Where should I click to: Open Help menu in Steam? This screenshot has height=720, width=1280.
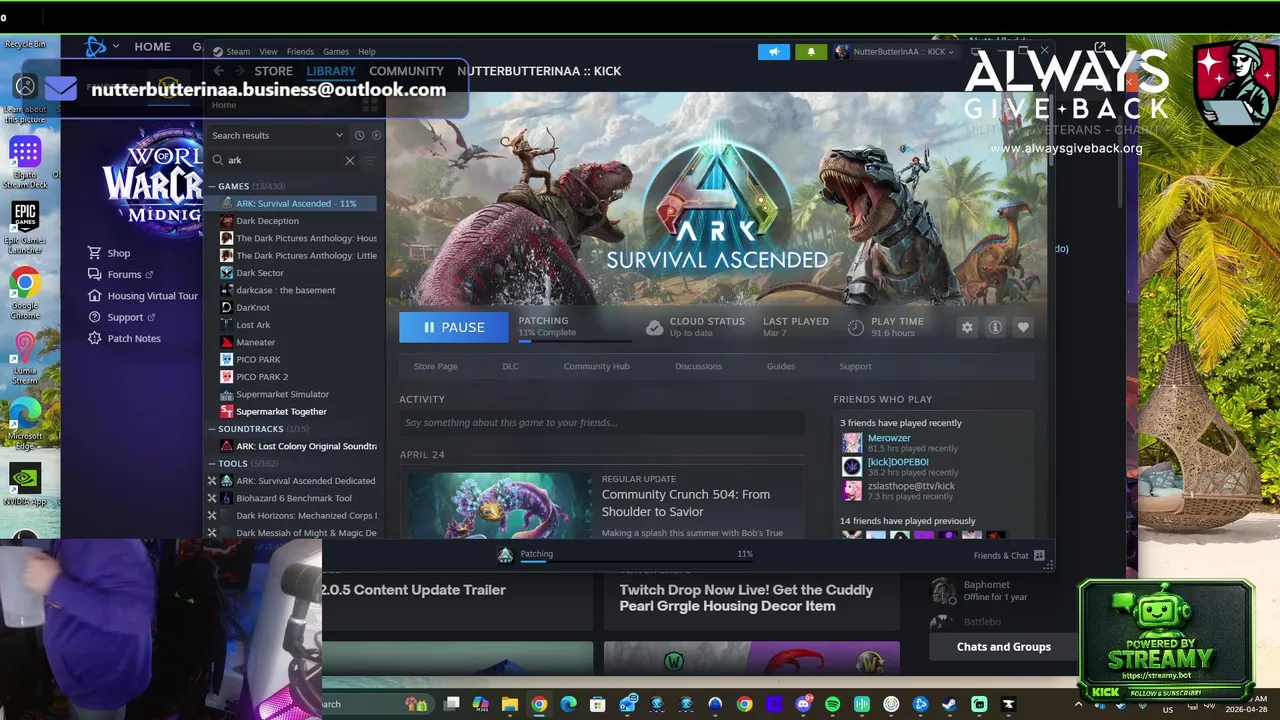[367, 52]
